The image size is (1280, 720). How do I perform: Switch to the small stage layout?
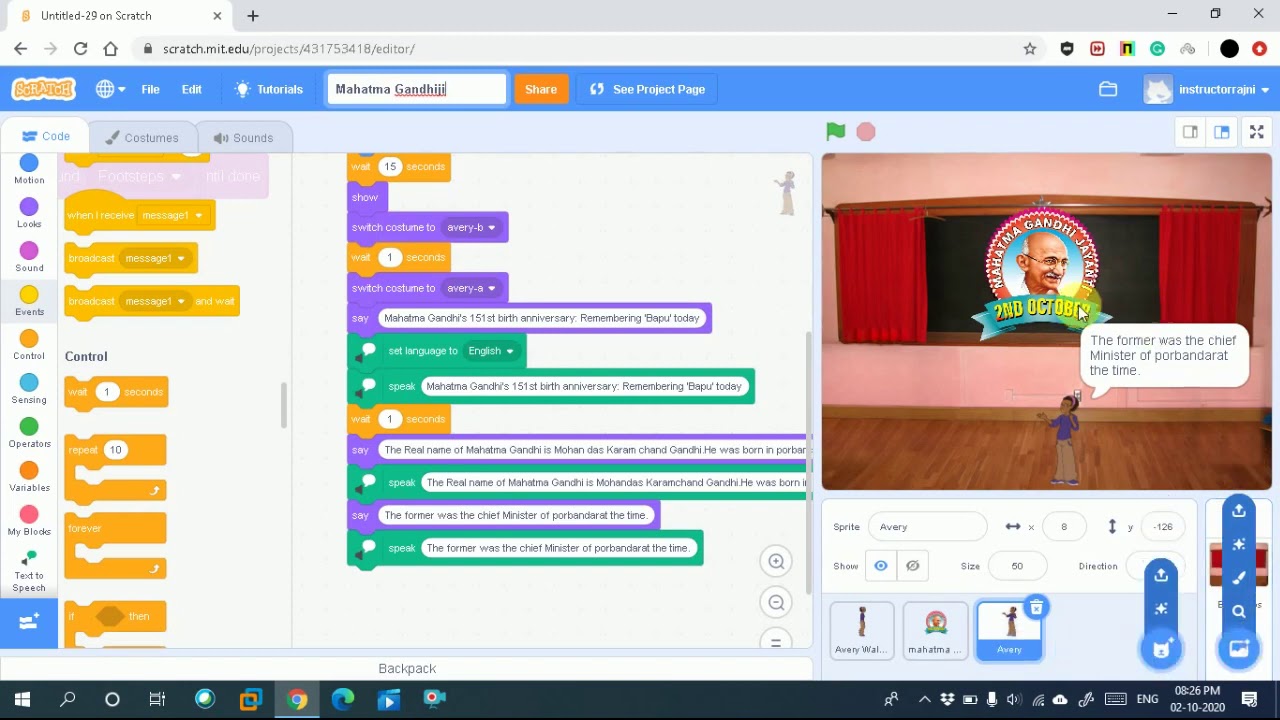tap(1190, 132)
